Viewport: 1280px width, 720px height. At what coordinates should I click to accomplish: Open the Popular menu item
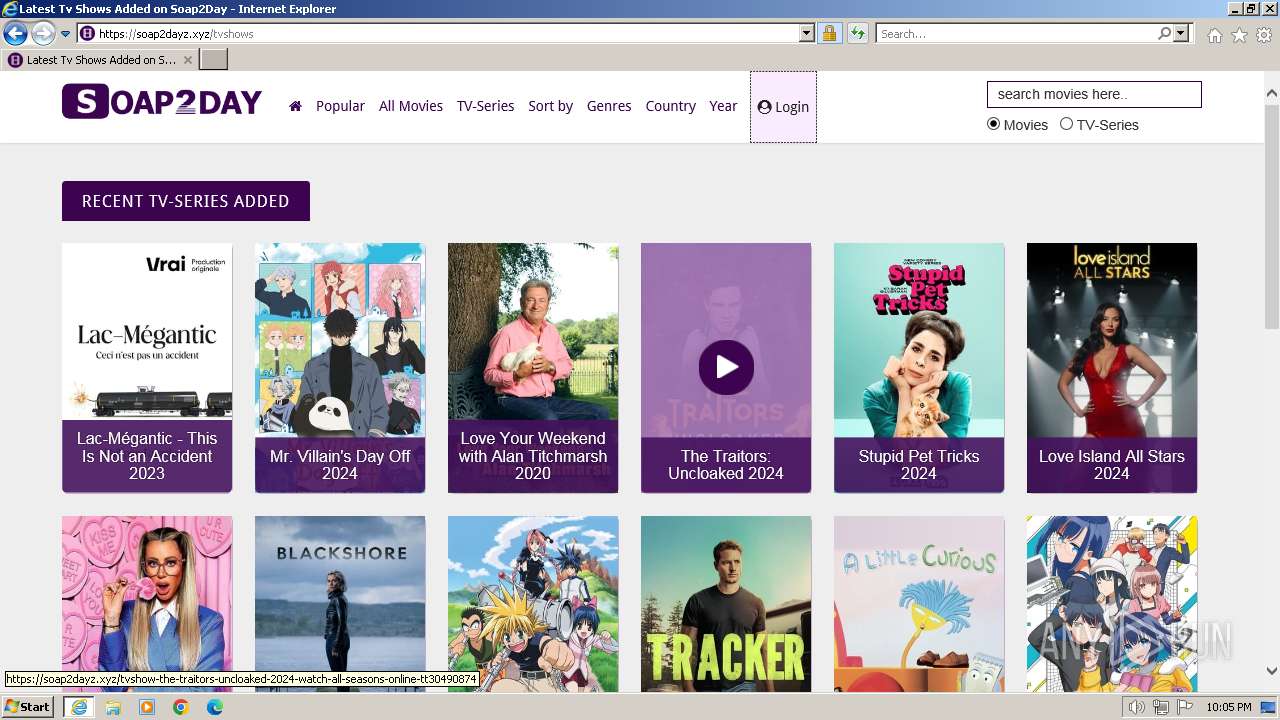pyautogui.click(x=340, y=106)
